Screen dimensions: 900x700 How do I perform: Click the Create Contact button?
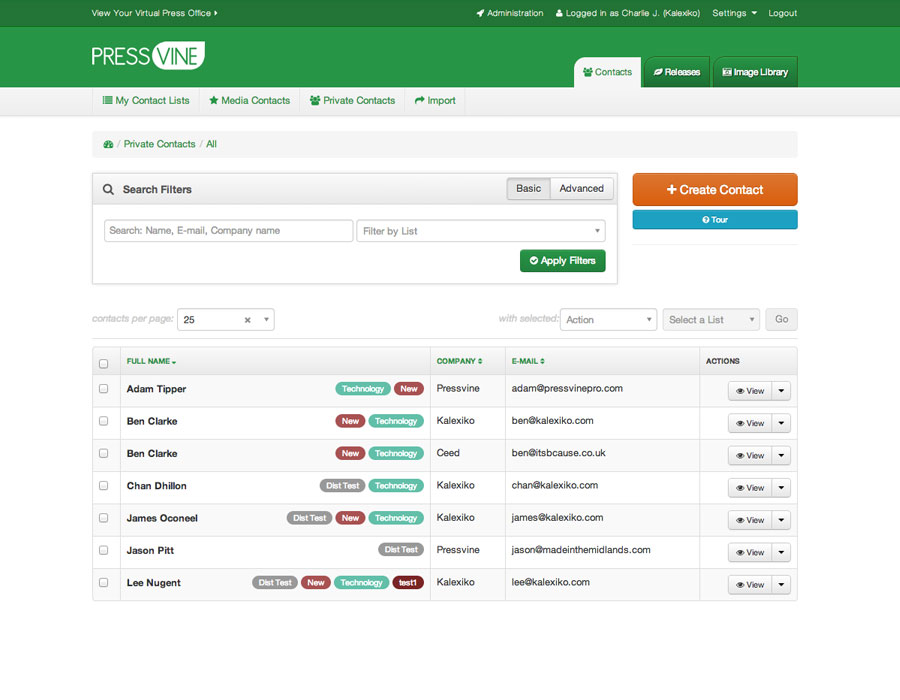[x=715, y=190]
